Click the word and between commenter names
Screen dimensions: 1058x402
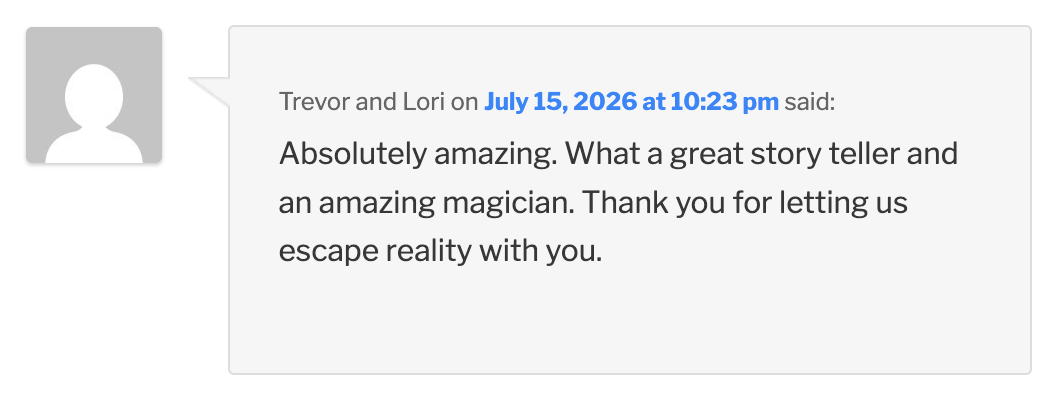point(377,102)
